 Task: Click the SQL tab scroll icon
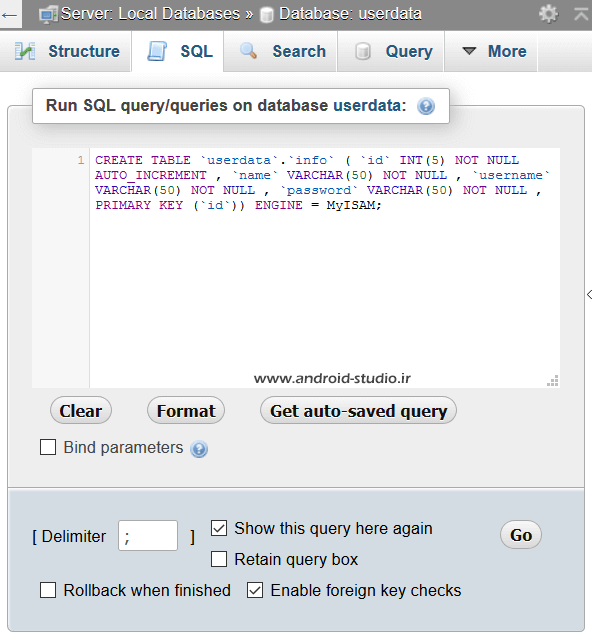pos(157,51)
